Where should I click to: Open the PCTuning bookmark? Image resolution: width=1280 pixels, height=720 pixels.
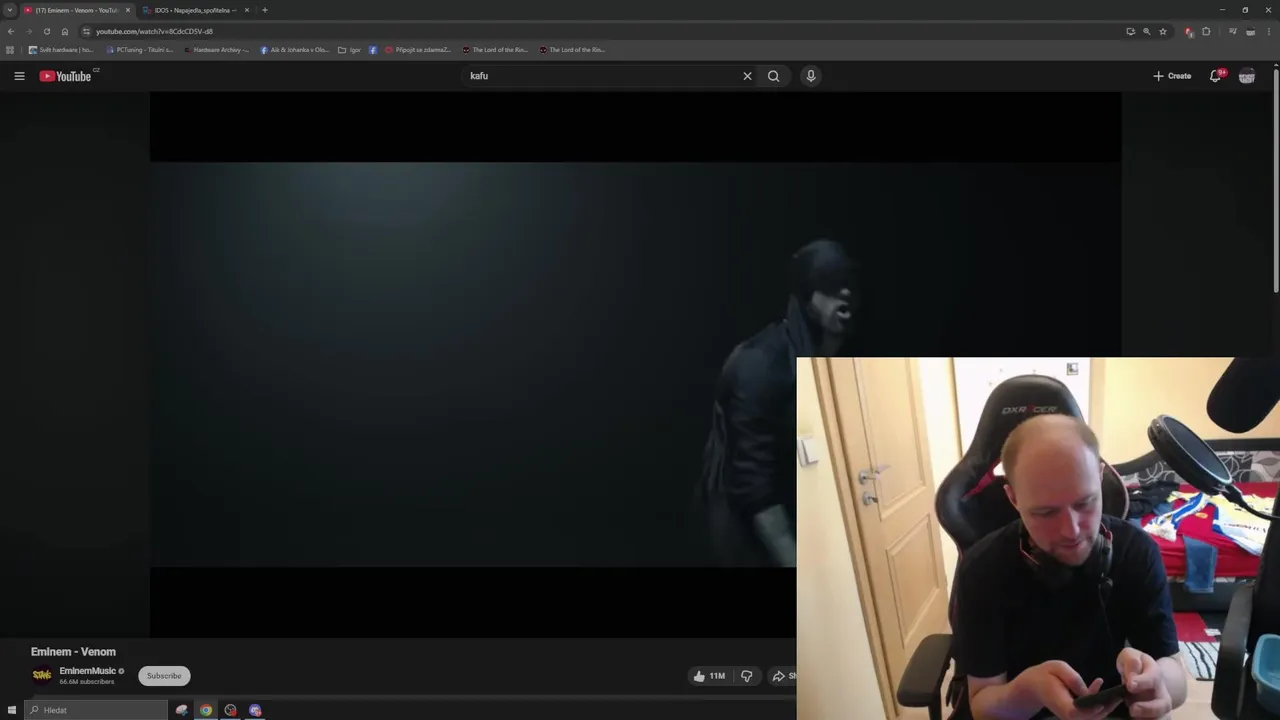click(x=139, y=50)
